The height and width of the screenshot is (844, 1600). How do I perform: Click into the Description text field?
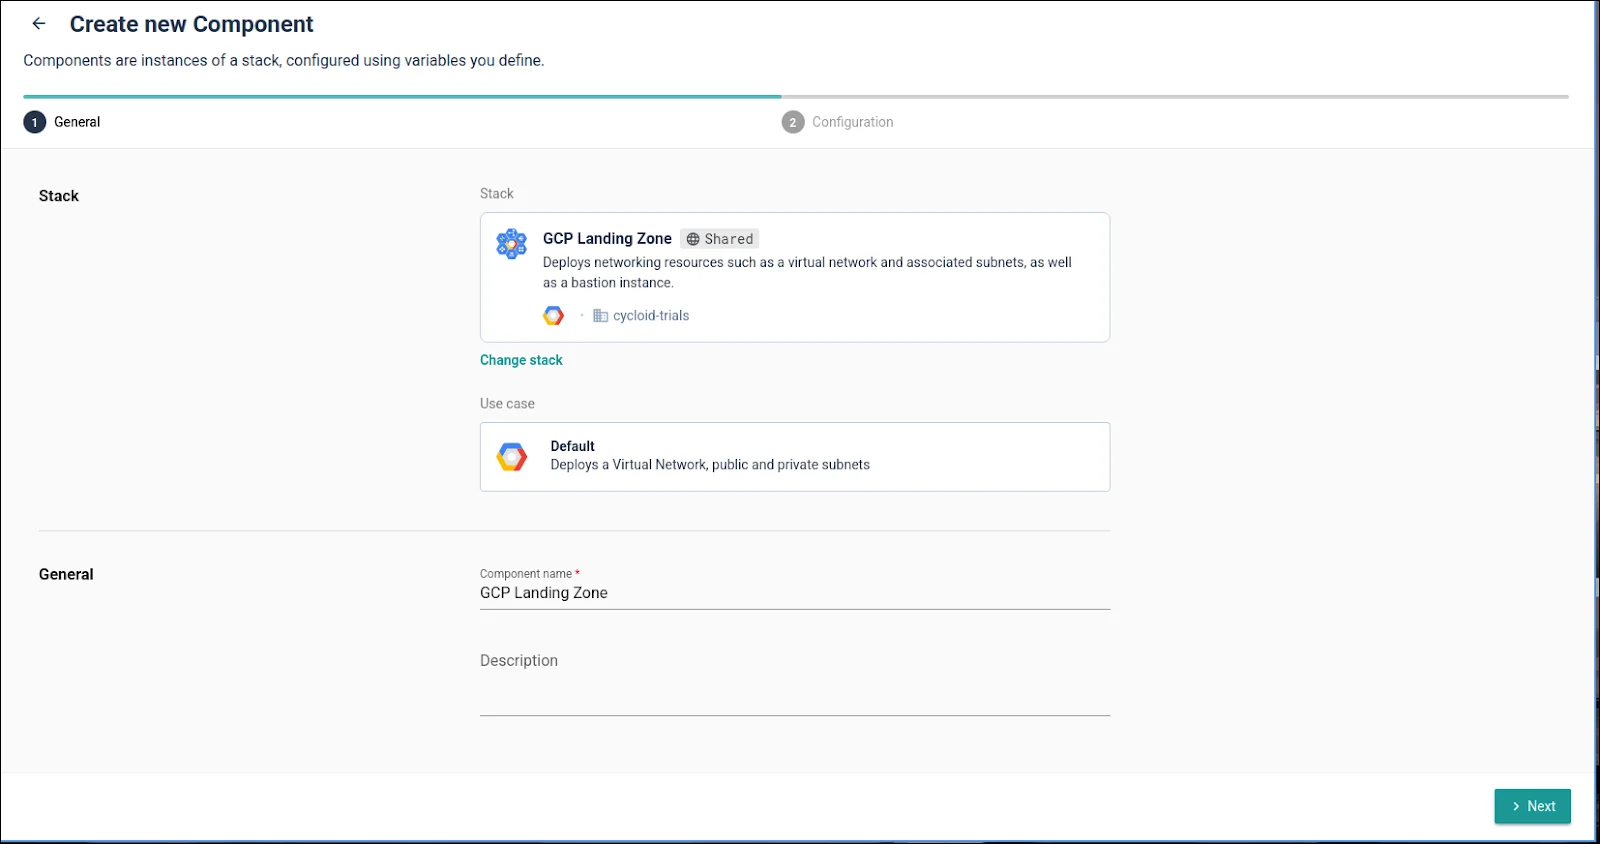point(794,688)
